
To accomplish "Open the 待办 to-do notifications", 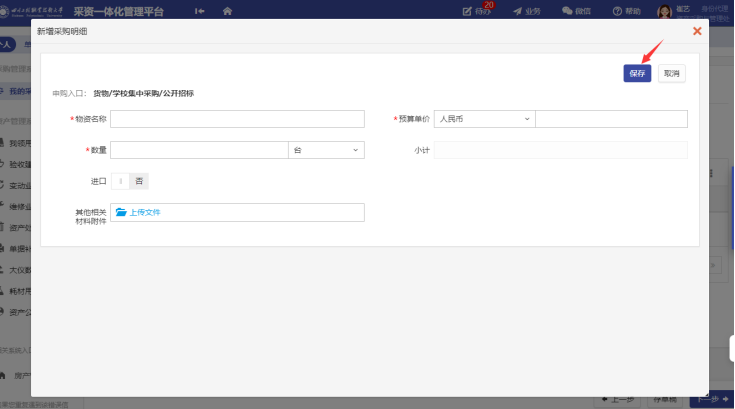I will tap(477, 11).
